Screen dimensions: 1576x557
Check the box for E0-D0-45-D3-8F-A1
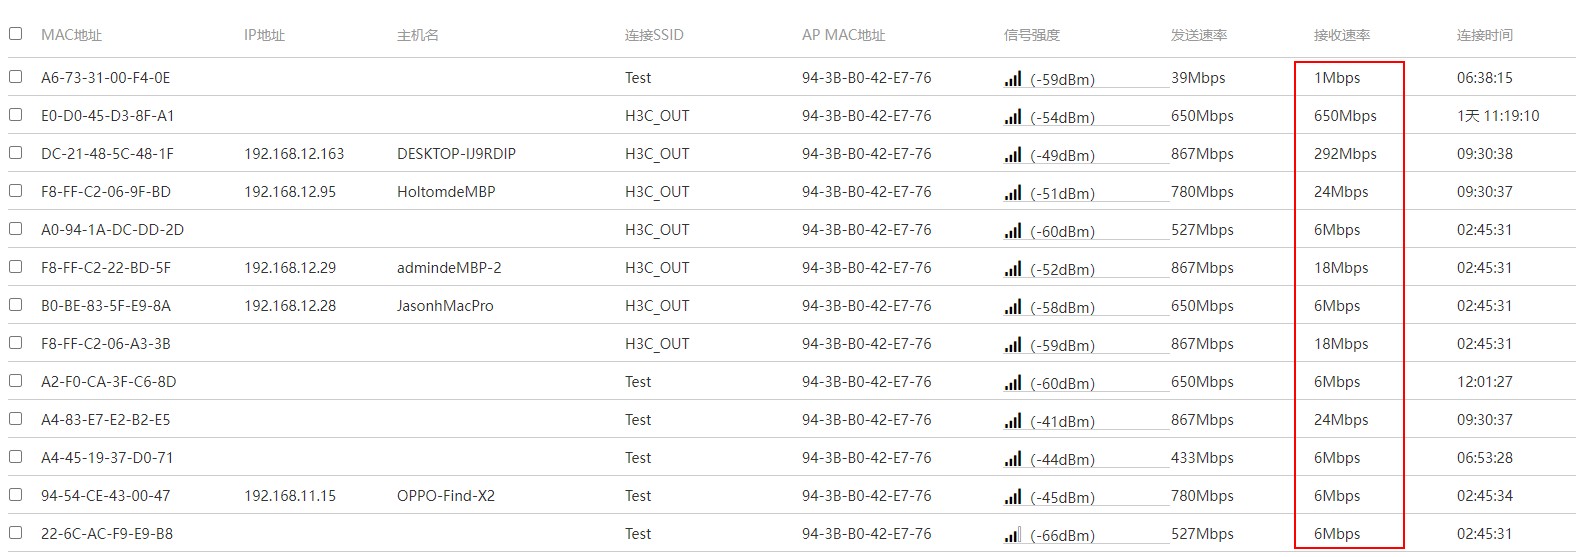[x=15, y=115]
